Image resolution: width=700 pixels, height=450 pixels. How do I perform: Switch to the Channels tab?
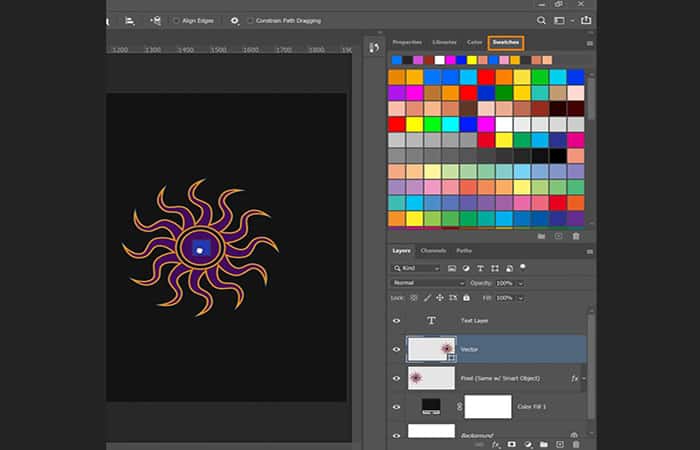pyautogui.click(x=433, y=250)
